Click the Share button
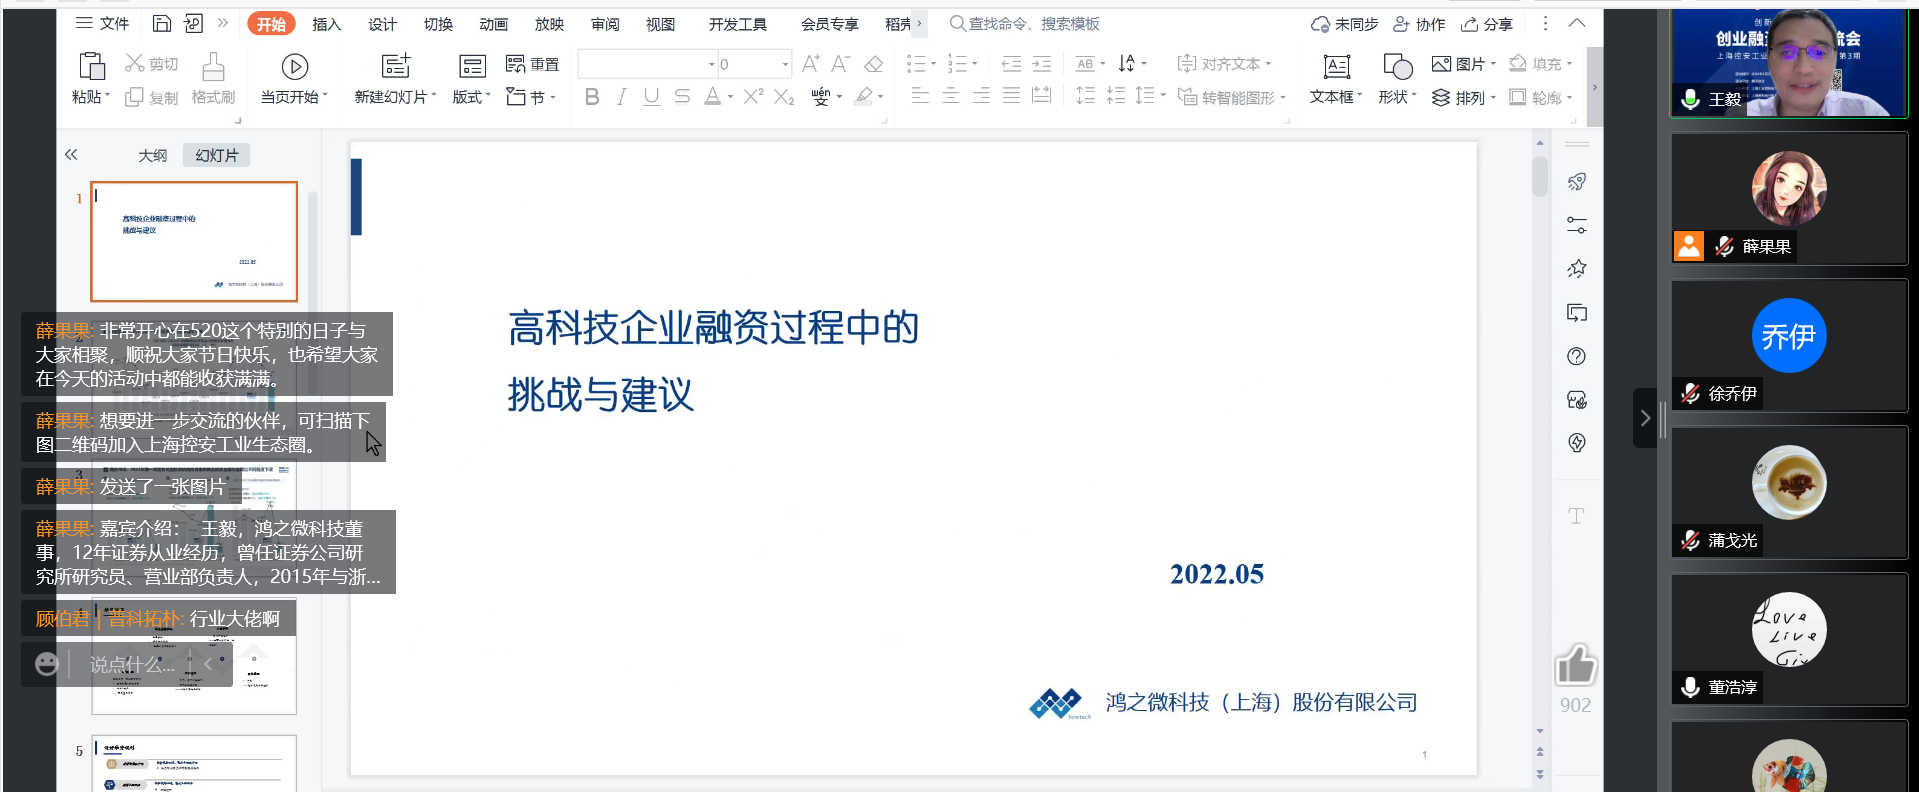The width and height of the screenshot is (1919, 792). [1487, 24]
